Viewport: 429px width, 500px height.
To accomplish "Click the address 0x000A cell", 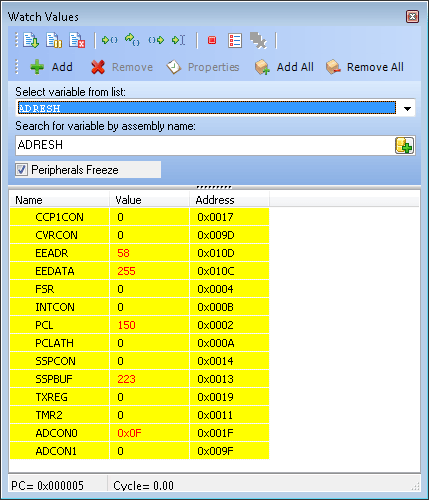I will click(229, 343).
